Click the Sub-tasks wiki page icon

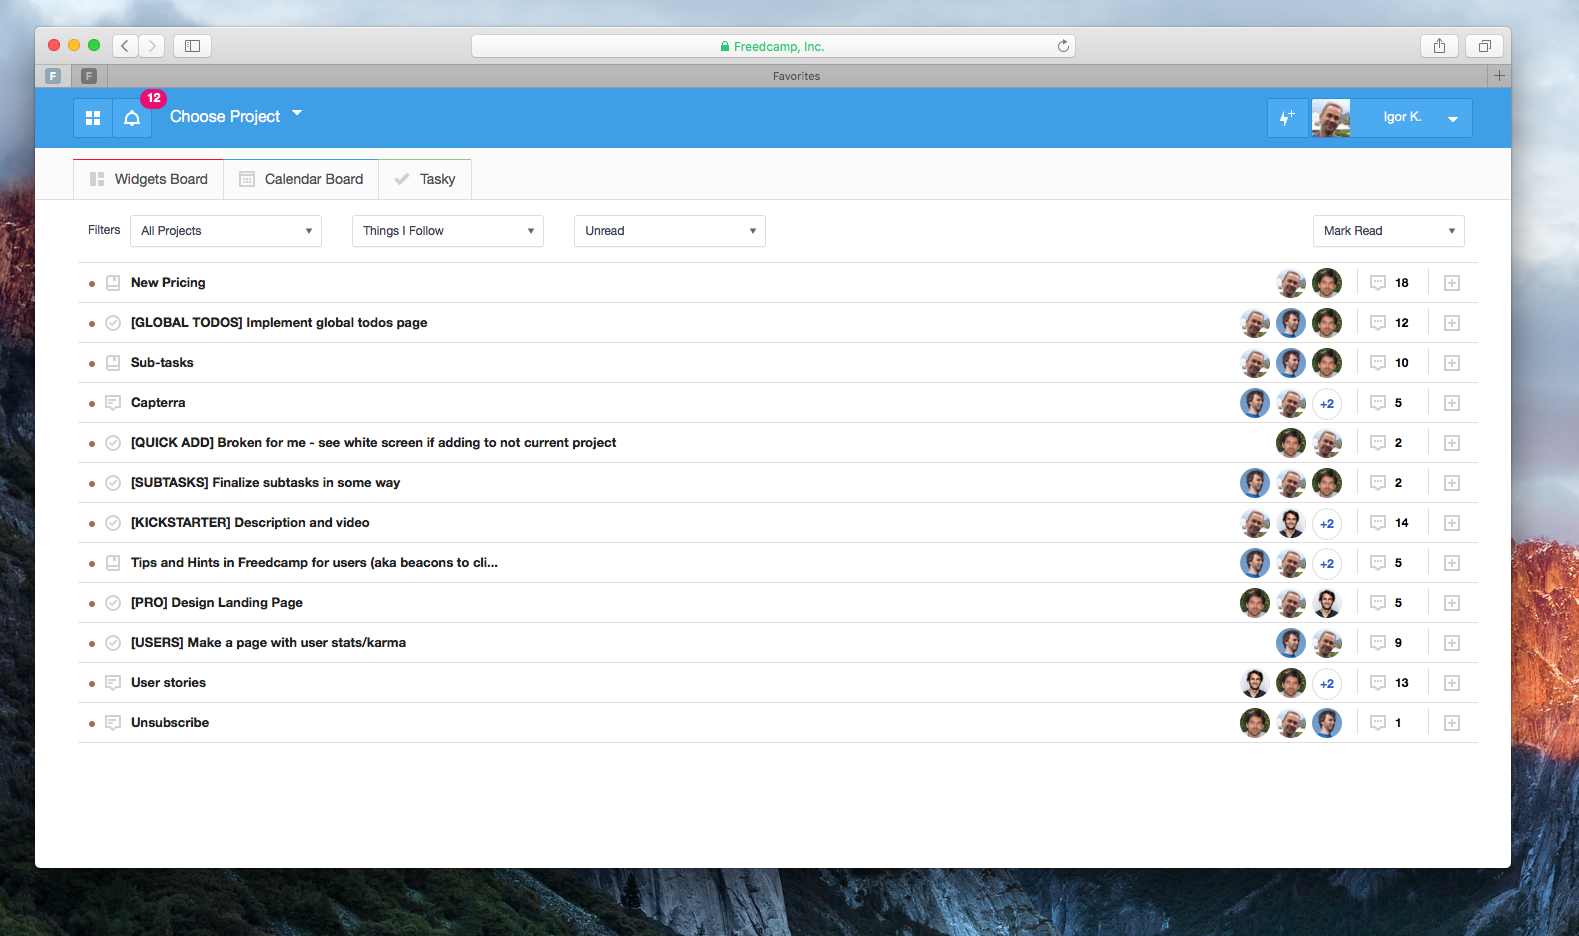[x=113, y=363]
